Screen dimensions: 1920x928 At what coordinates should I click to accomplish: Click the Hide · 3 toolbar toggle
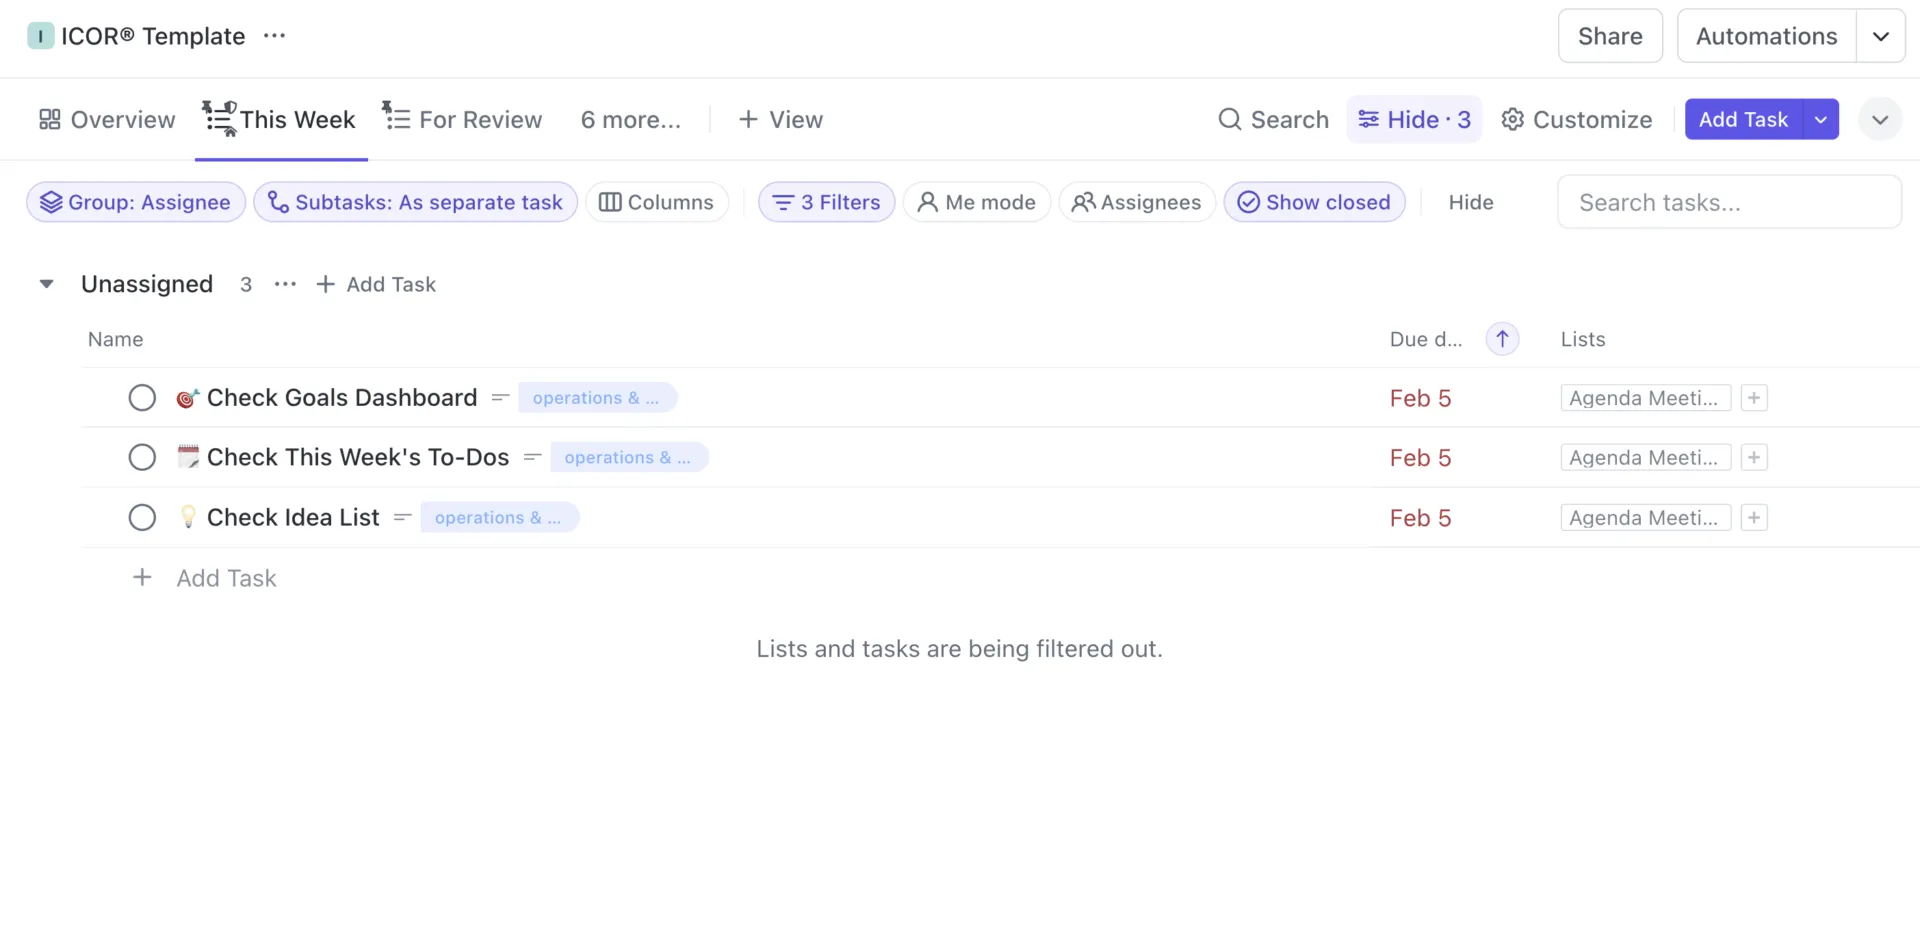pos(1414,120)
